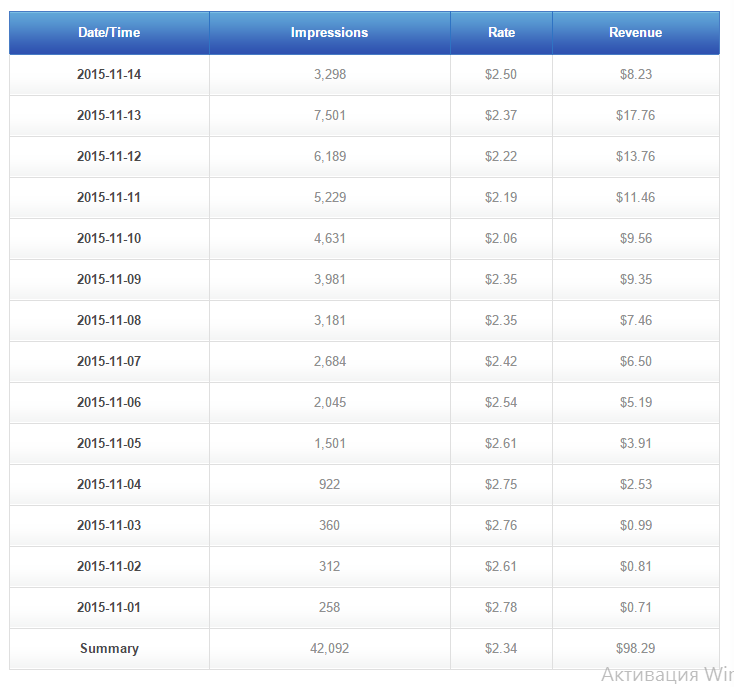The image size is (734, 687).
Task: Click total revenue $98.29
Action: (x=635, y=649)
